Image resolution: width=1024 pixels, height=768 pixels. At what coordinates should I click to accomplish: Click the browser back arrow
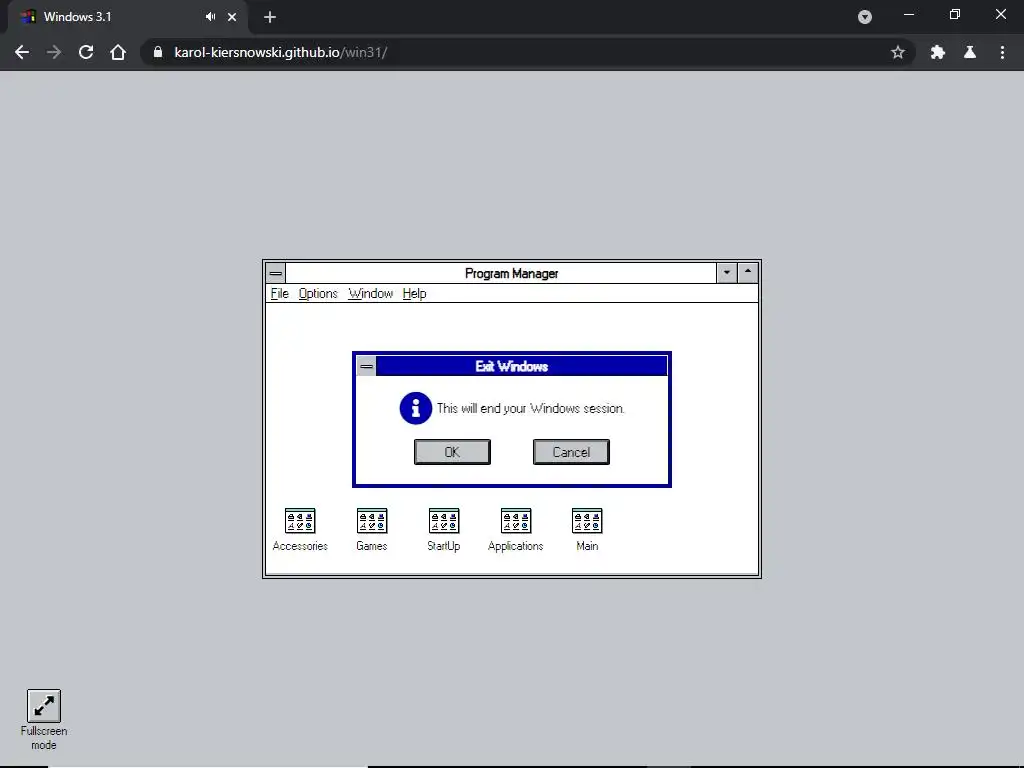[22, 52]
